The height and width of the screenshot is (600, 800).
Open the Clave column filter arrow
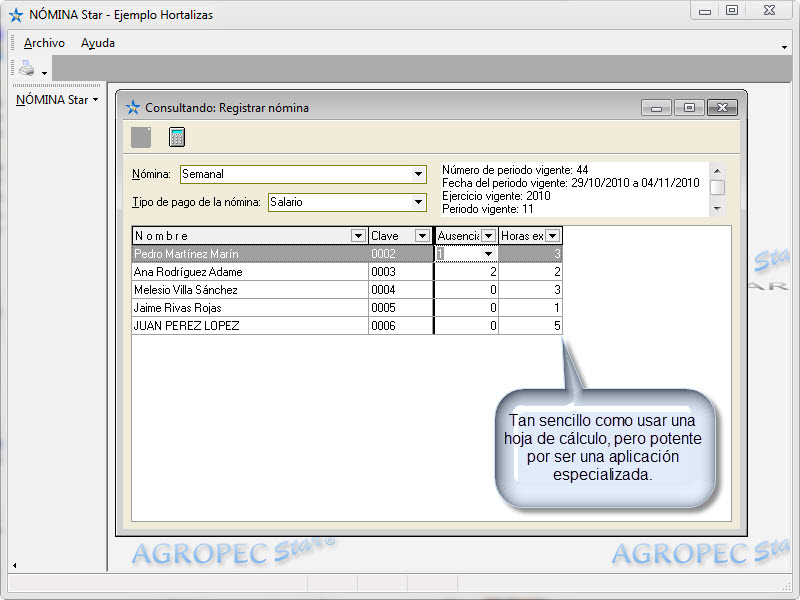(422, 236)
